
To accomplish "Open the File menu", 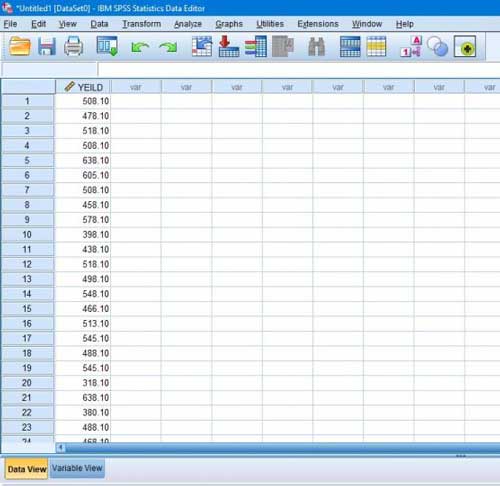I will [10, 24].
